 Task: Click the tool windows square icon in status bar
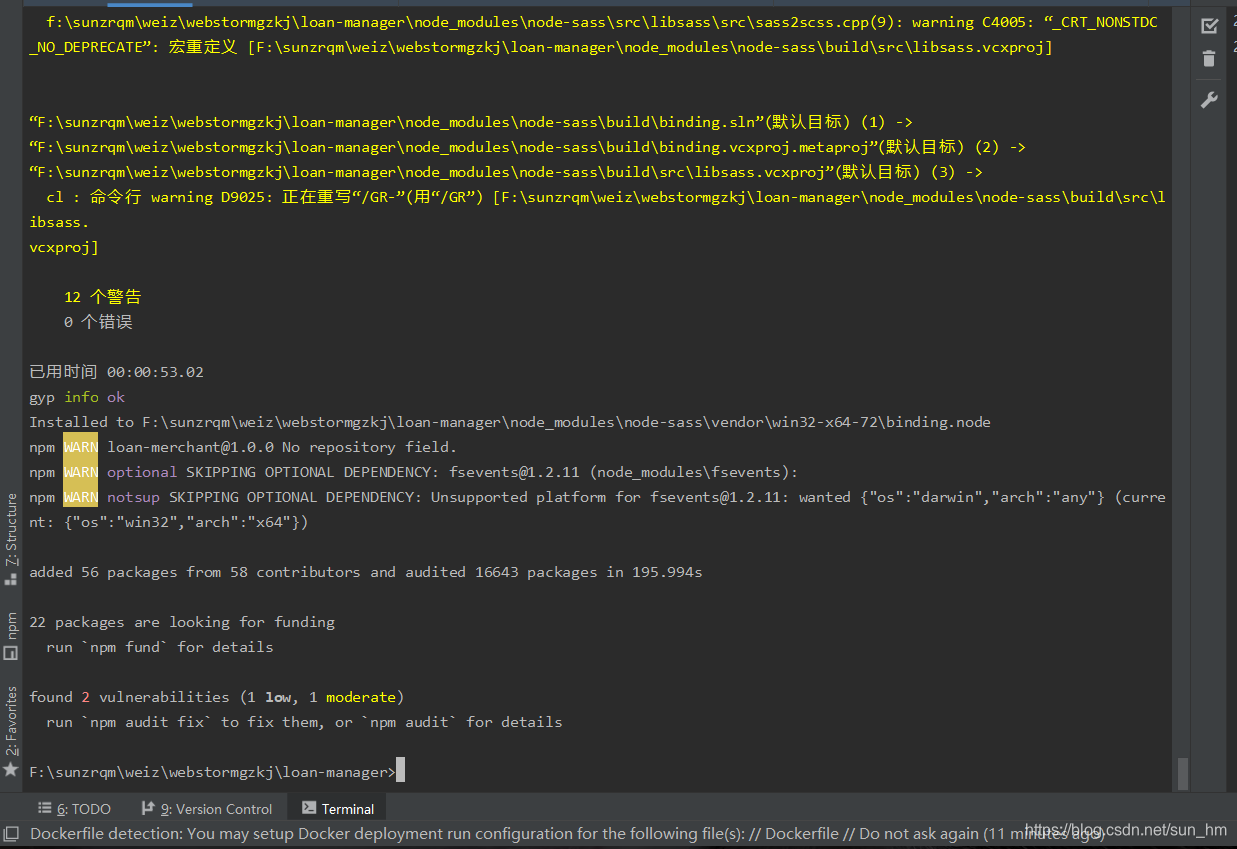pos(11,833)
